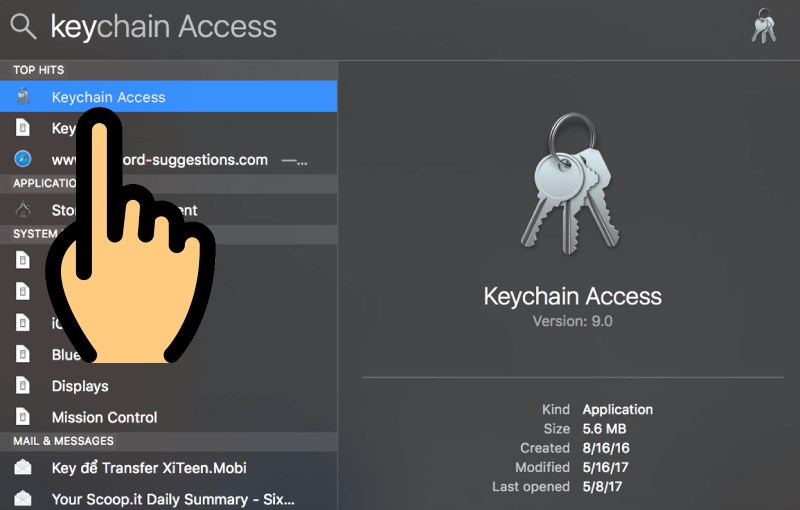800x510 pixels.
Task: Open the "Key để Transfer XiTeen.Mobi" email
Action: coord(149,468)
